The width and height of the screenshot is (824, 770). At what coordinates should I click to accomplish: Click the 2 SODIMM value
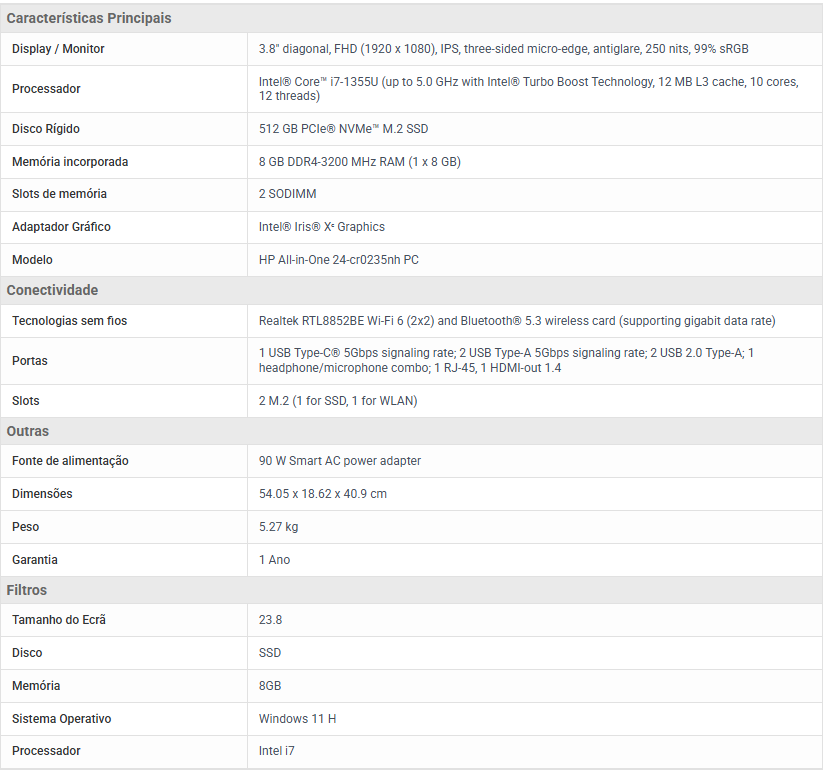289,194
